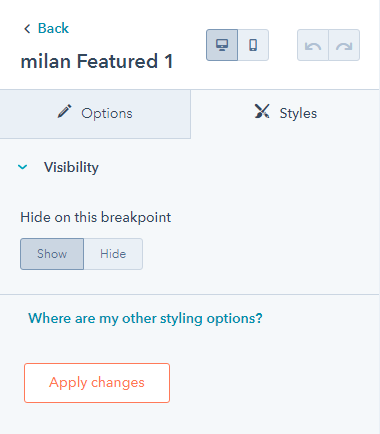Screen dimensions: 380x434
Task: Undo the last change
Action: tap(313, 45)
